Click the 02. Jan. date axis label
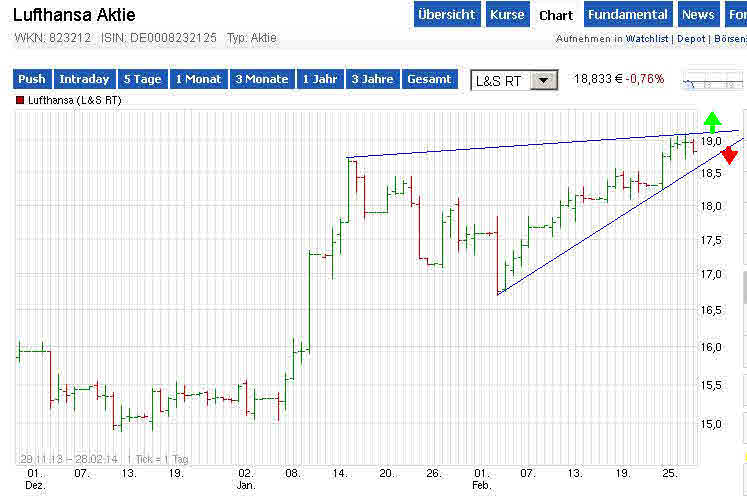The image size is (747, 499). click(x=246, y=479)
